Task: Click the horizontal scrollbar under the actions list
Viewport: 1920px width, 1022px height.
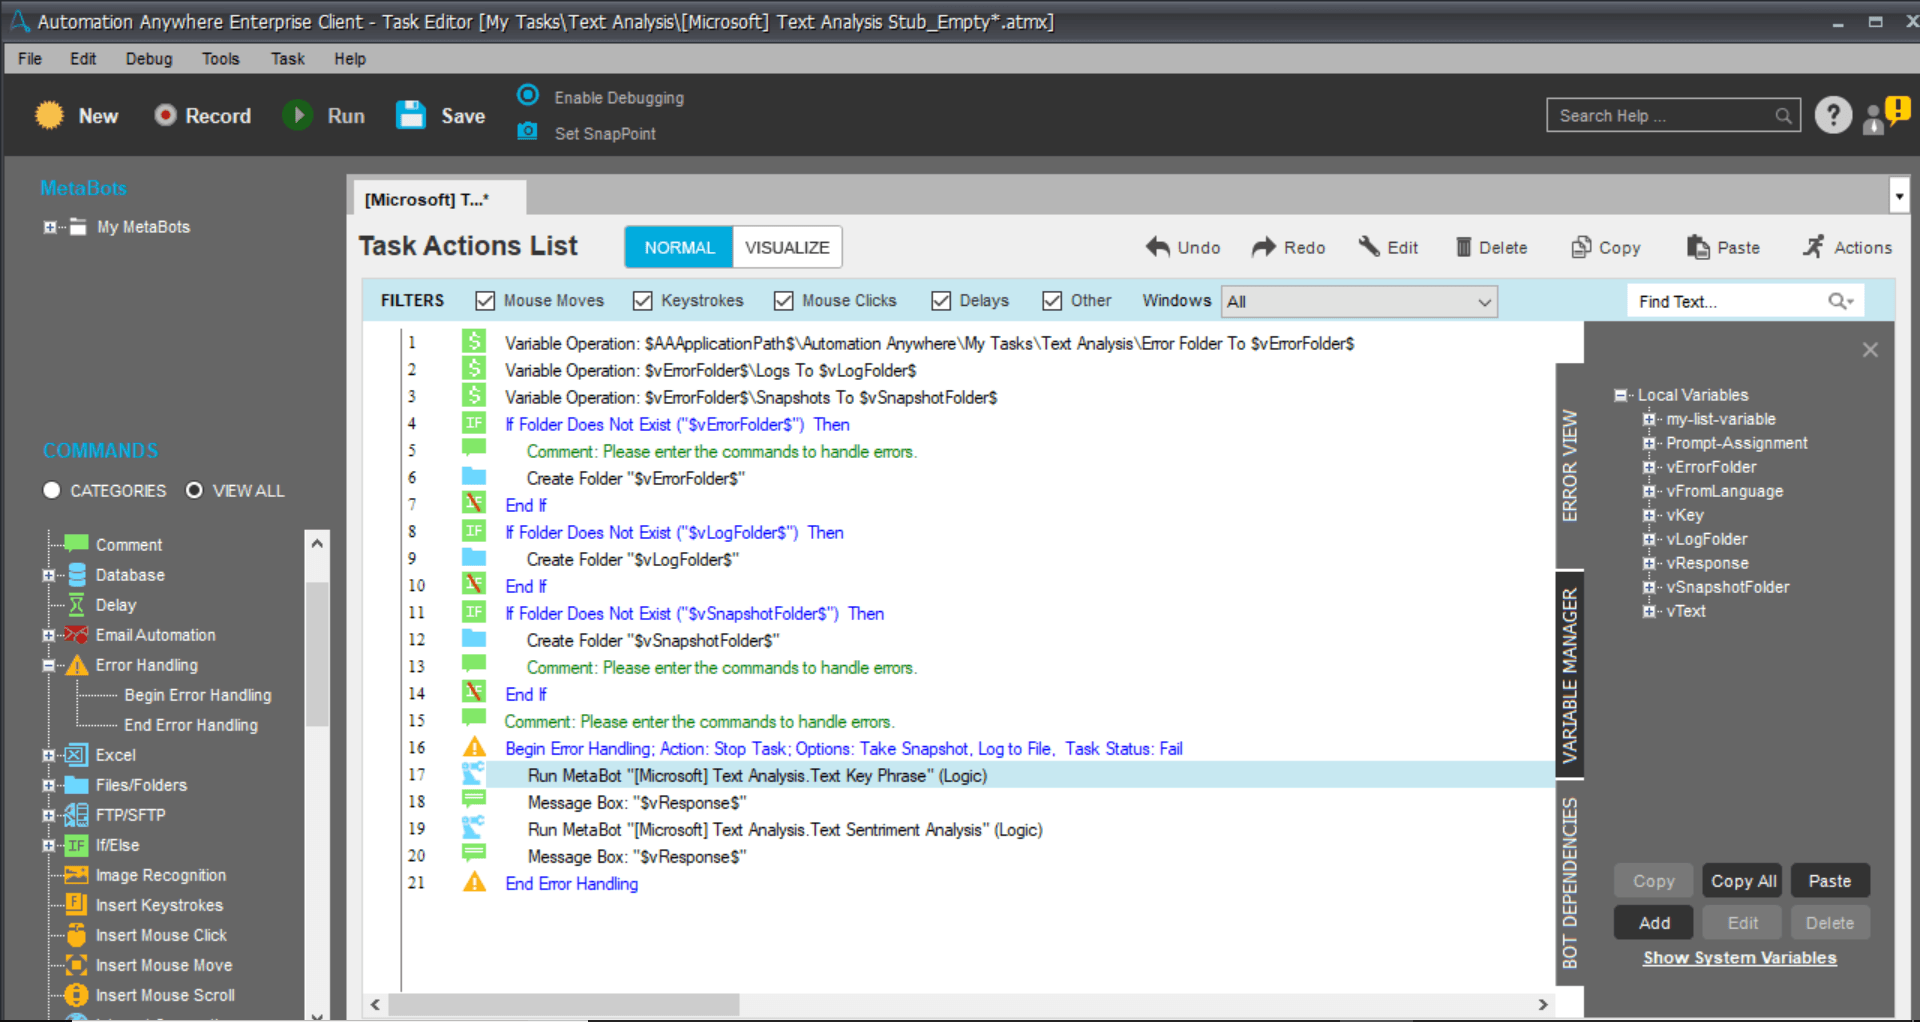Action: tap(959, 1004)
